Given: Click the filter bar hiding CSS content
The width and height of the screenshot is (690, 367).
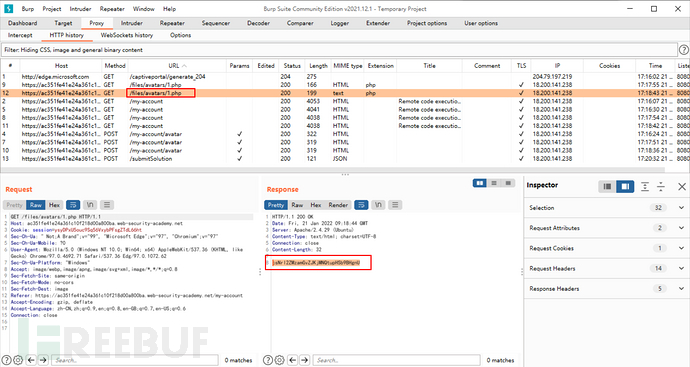Looking at the screenshot, I should click(x=338, y=50).
